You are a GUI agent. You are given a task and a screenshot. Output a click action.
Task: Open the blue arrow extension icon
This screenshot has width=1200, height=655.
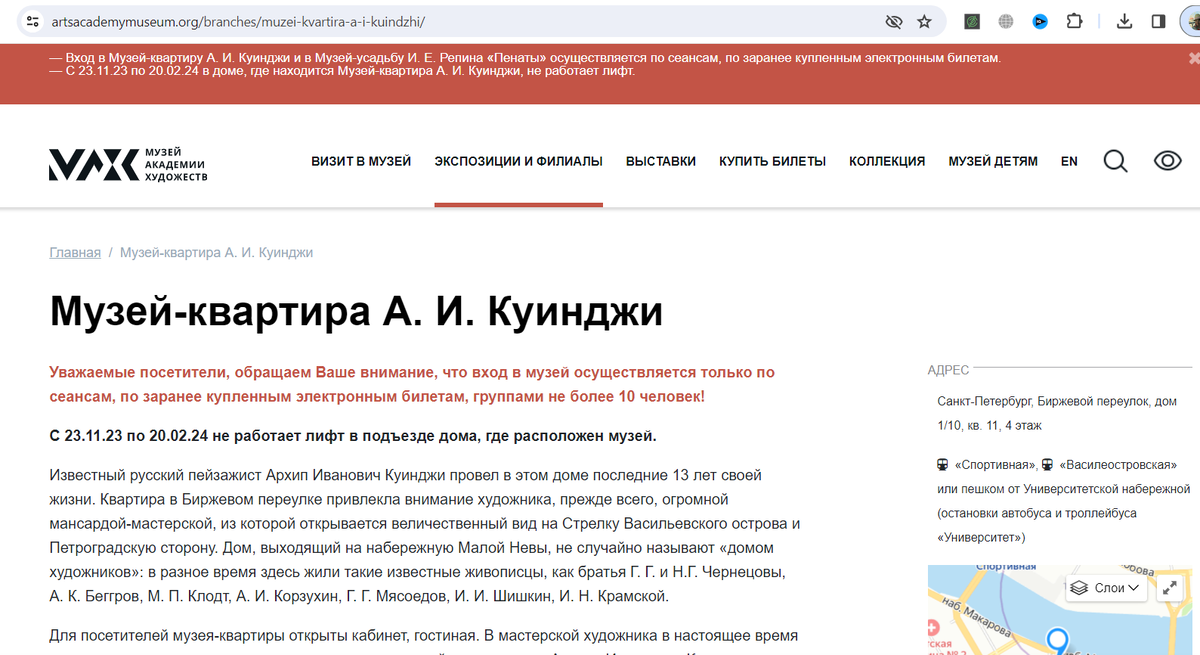[x=1040, y=21]
